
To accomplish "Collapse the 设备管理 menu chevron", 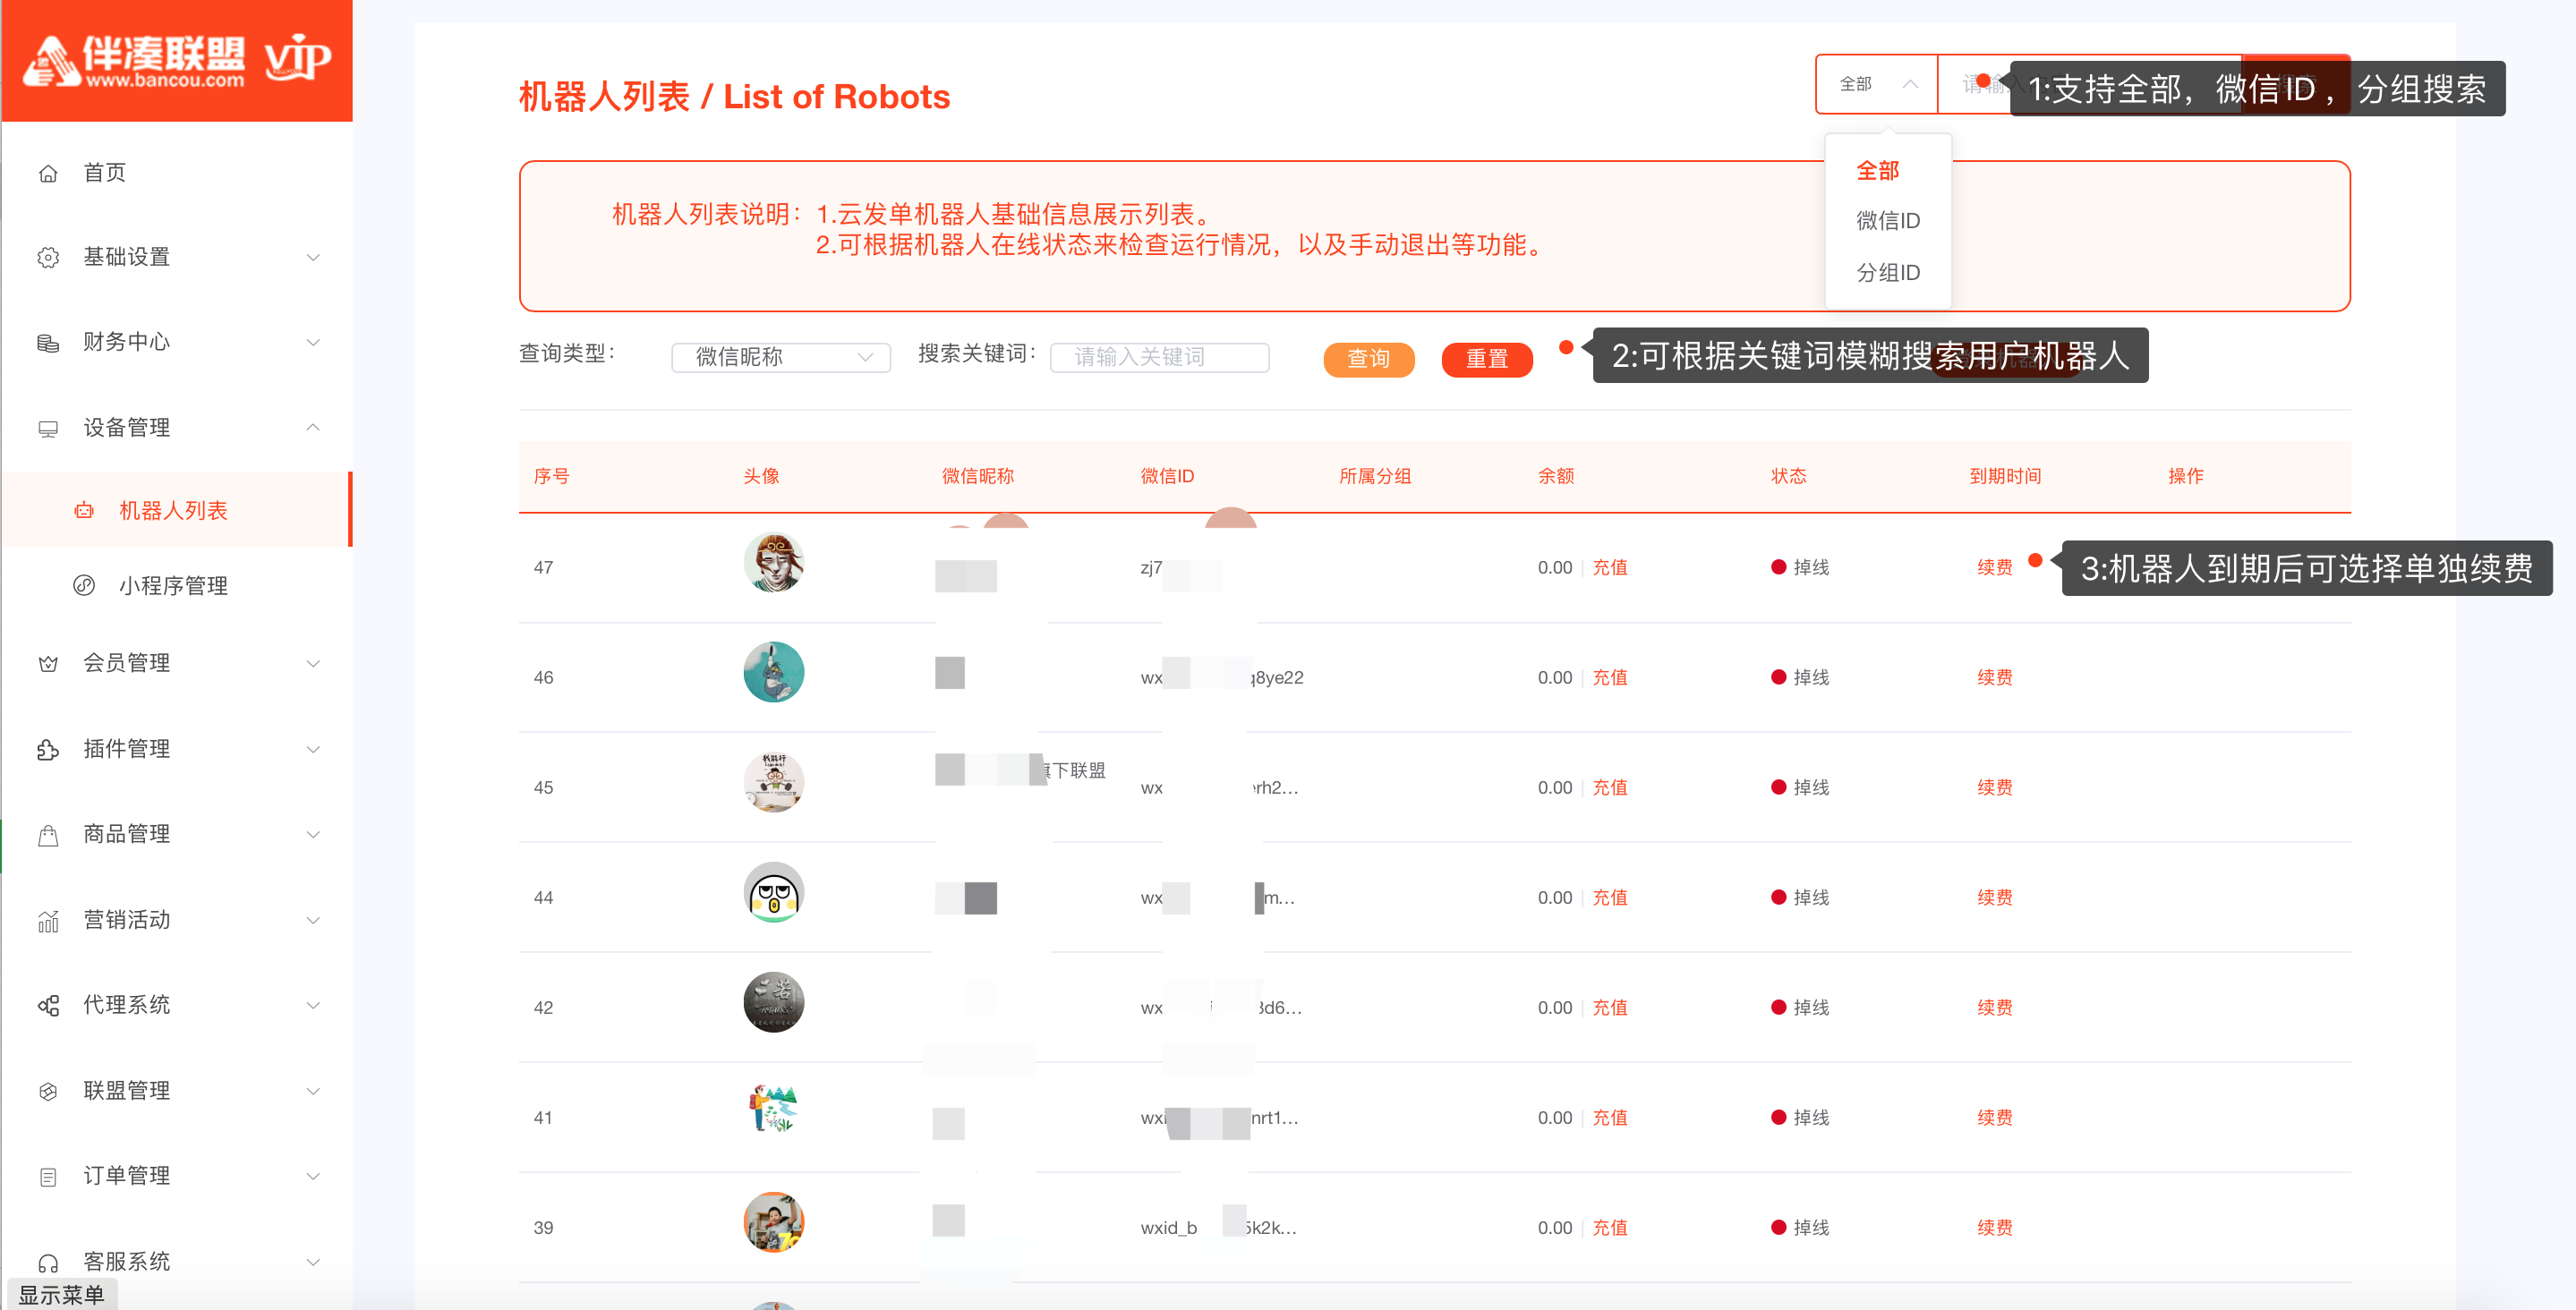I will [313, 428].
